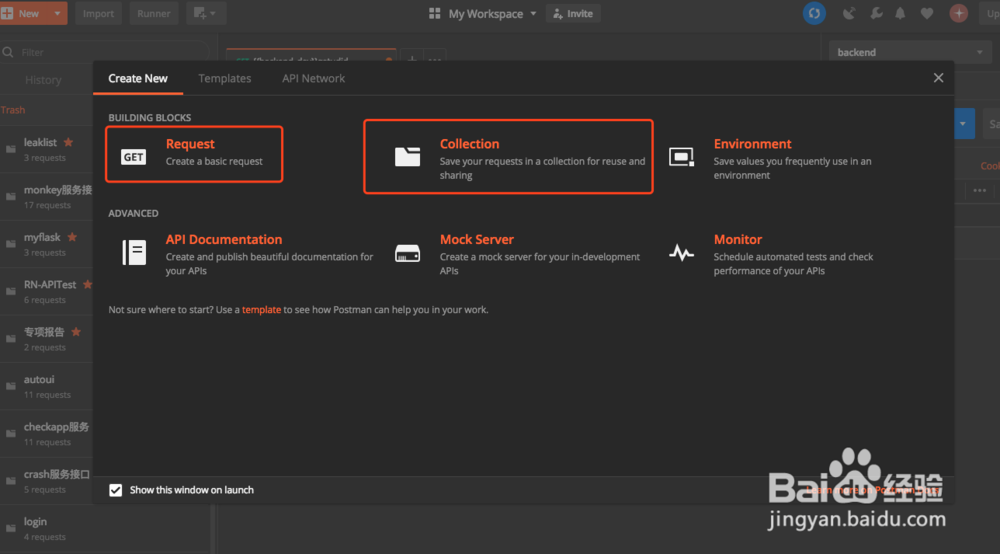Click the Request title link
The image size is (1000, 554).
(x=190, y=144)
